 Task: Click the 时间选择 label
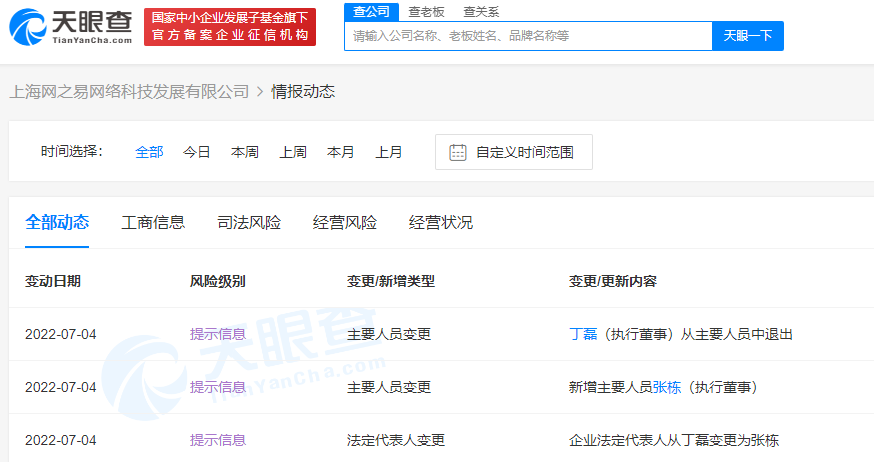coord(72,151)
